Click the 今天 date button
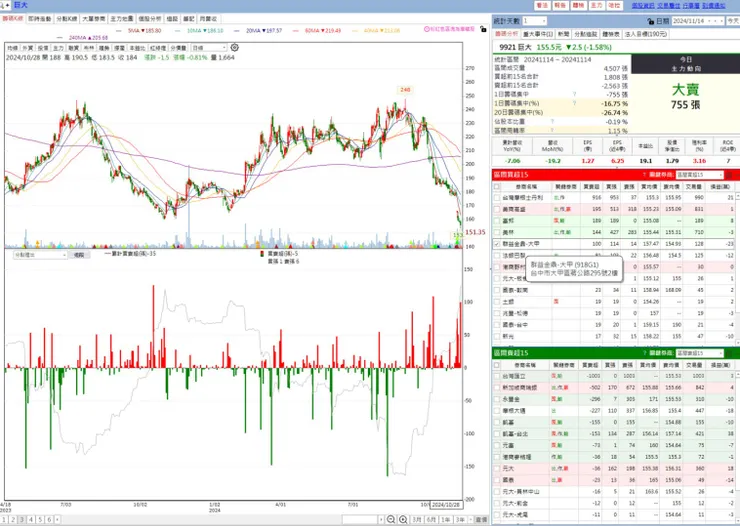 [x=732, y=21]
